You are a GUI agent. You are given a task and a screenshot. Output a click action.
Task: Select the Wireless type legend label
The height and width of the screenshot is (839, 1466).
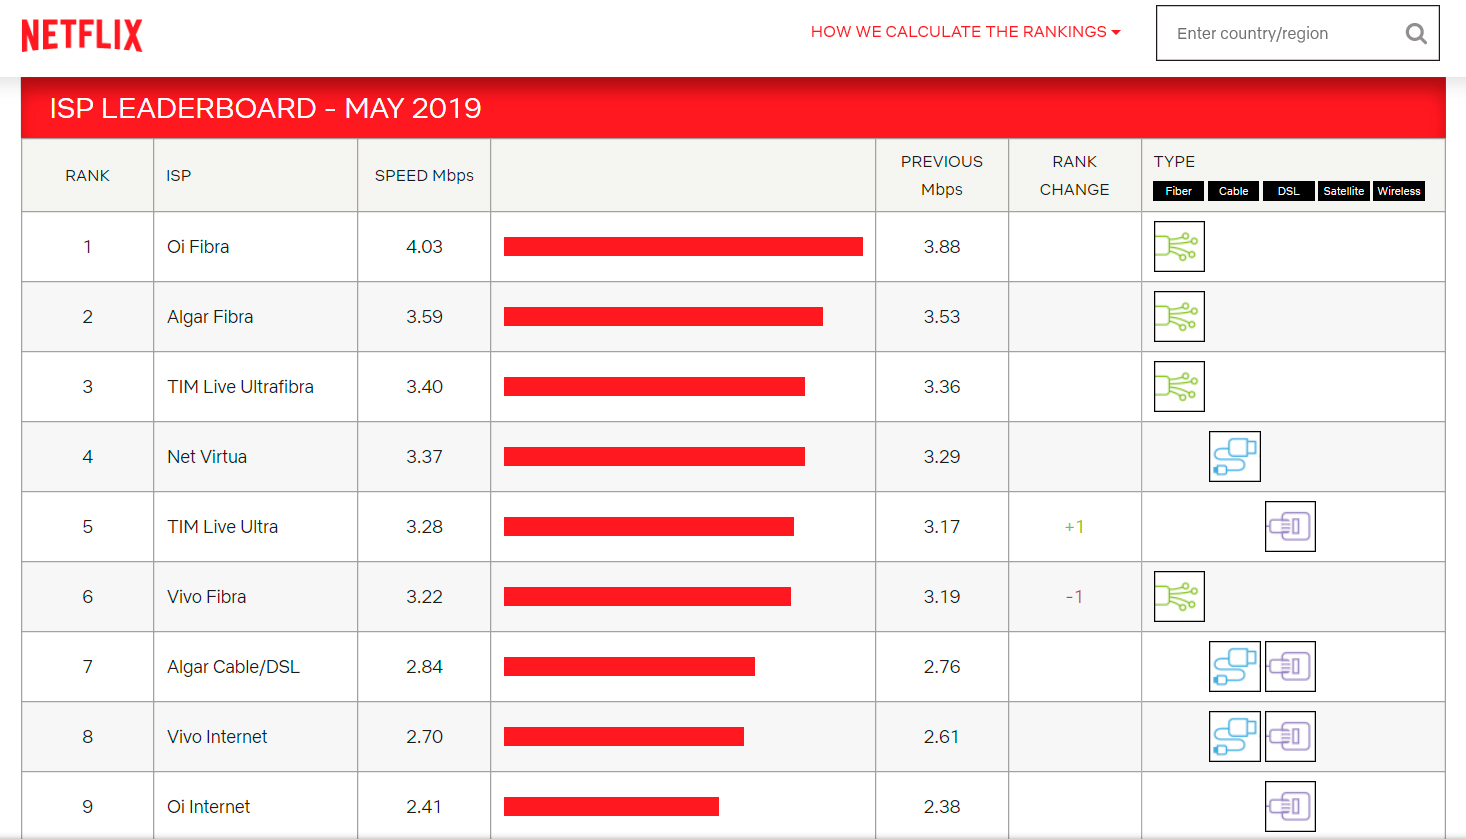coord(1398,191)
